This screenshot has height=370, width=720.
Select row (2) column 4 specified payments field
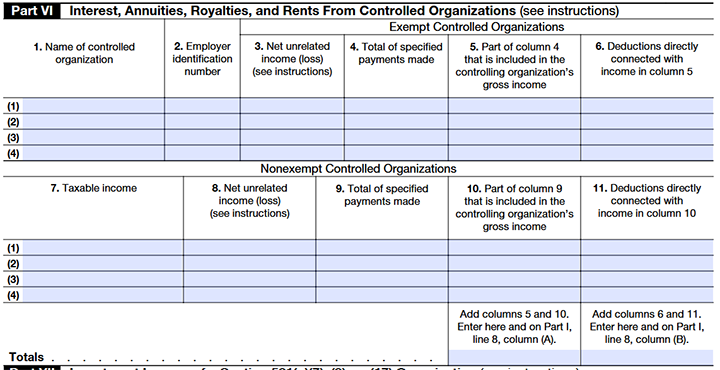(396, 122)
